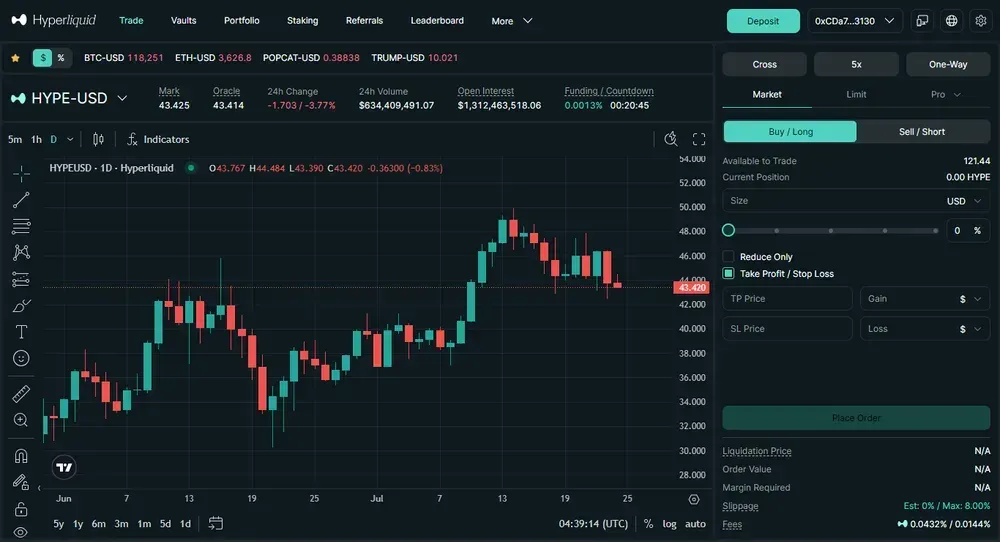Image resolution: width=1000 pixels, height=542 pixels.
Task: Open the forecasting and measurement tools
Action: point(21,279)
